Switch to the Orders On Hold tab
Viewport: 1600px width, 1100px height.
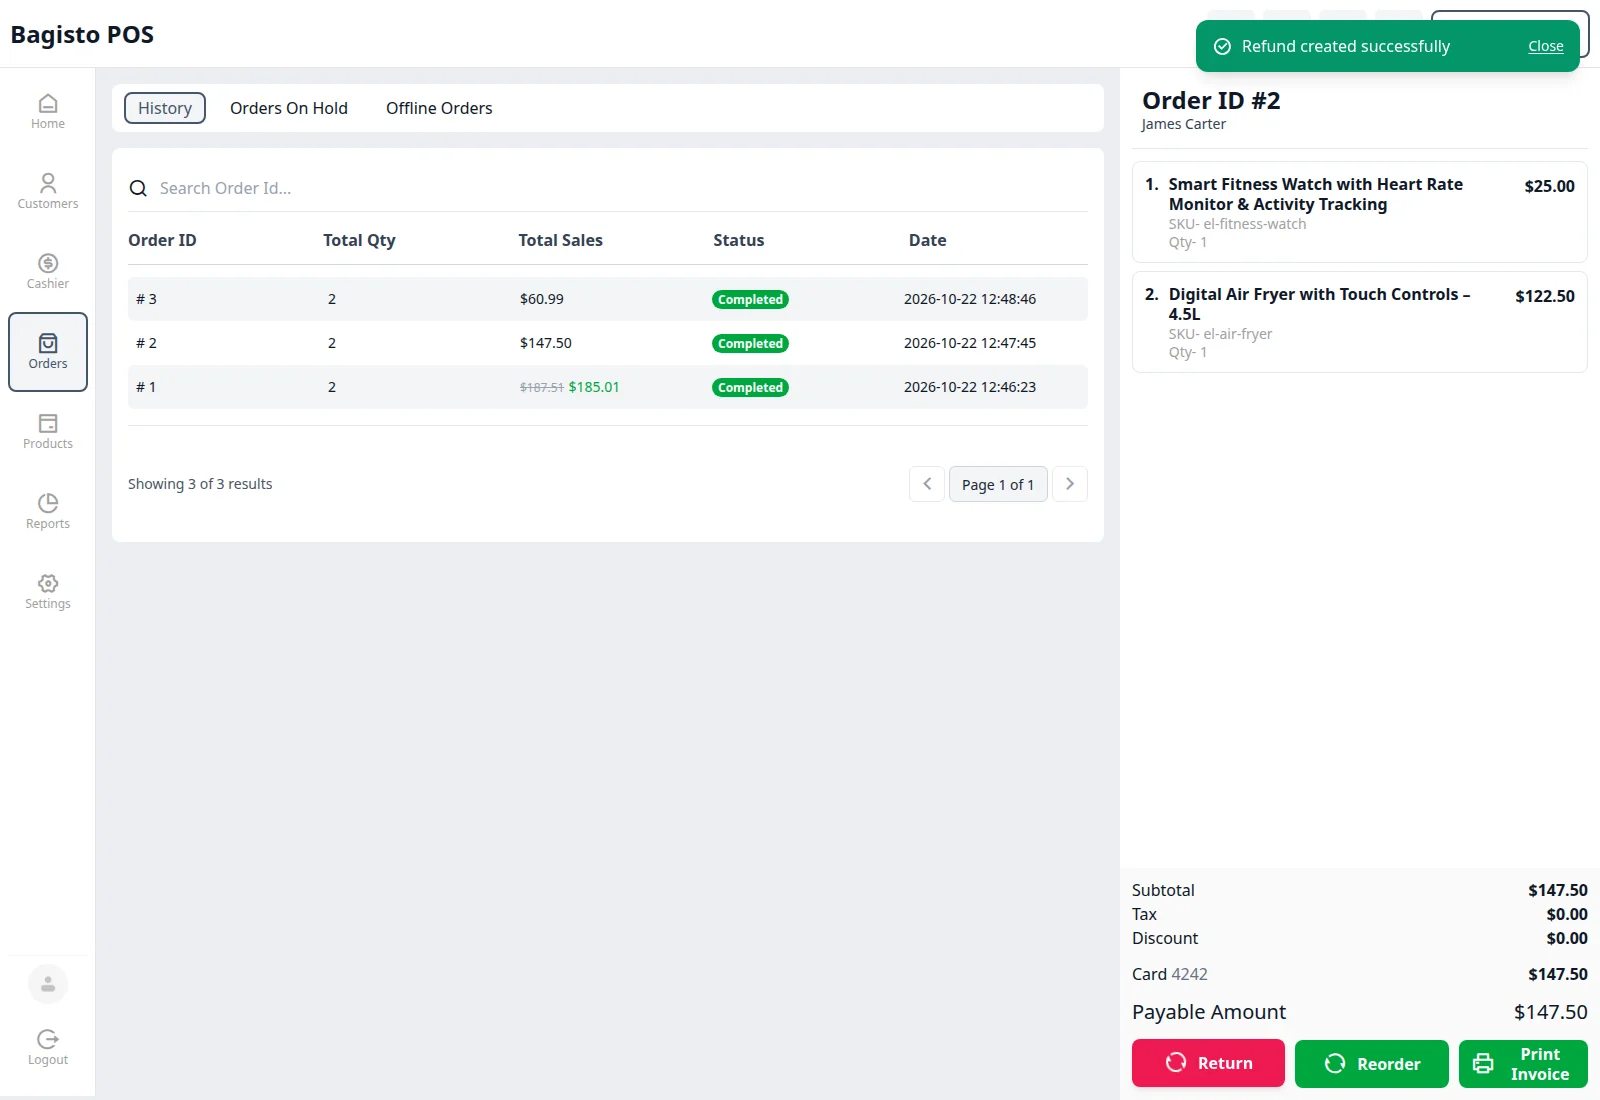point(289,108)
